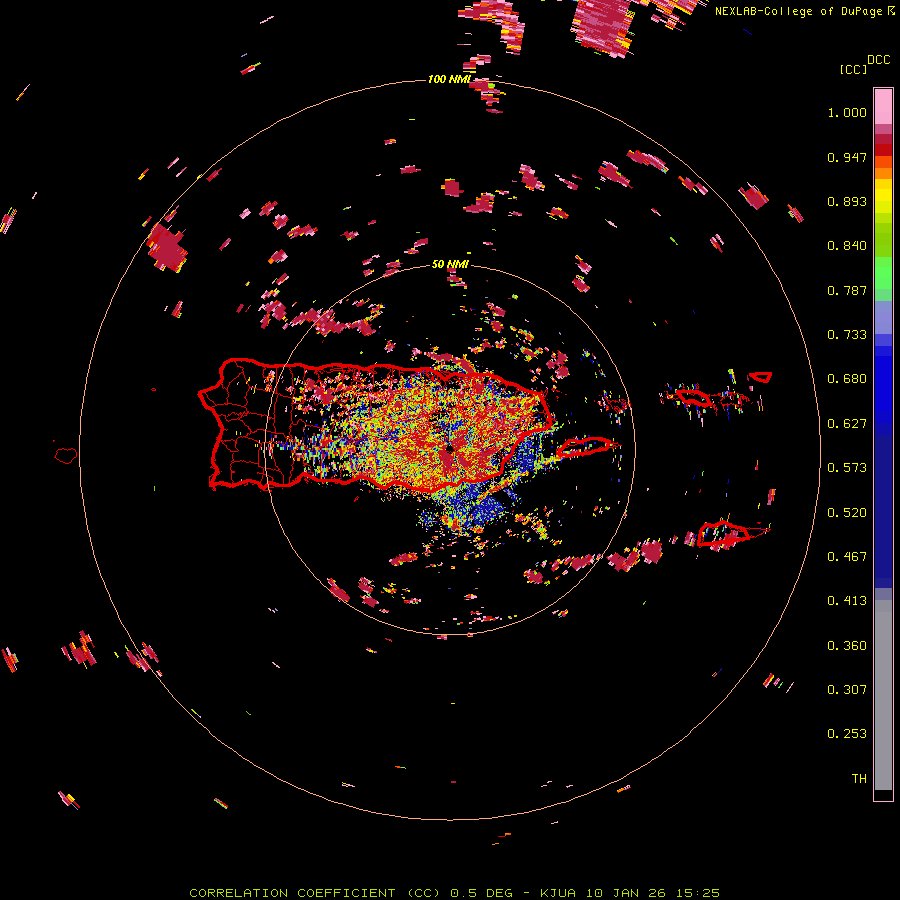900x900 pixels.
Task: Select the 0.733 scale value
Action: (847, 335)
